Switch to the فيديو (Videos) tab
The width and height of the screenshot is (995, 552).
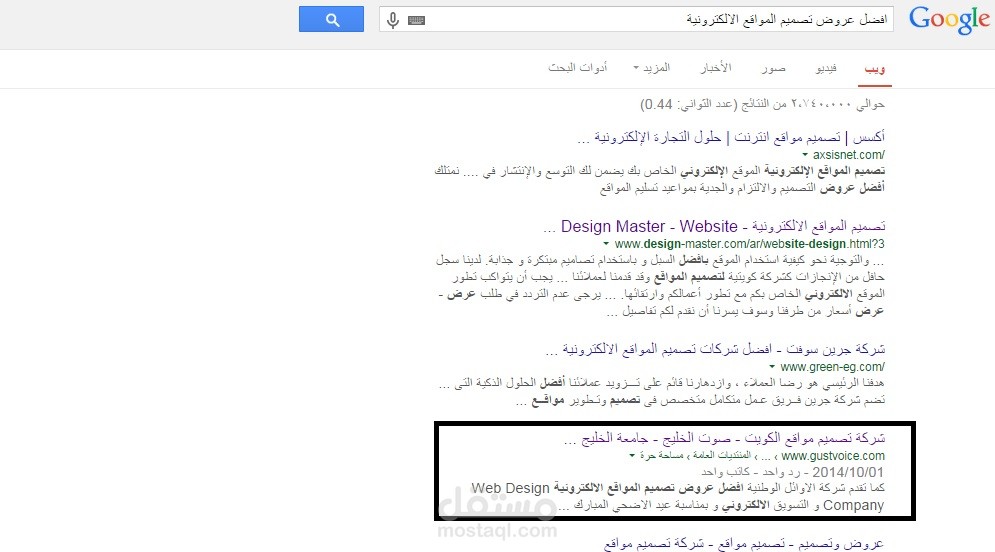point(826,68)
